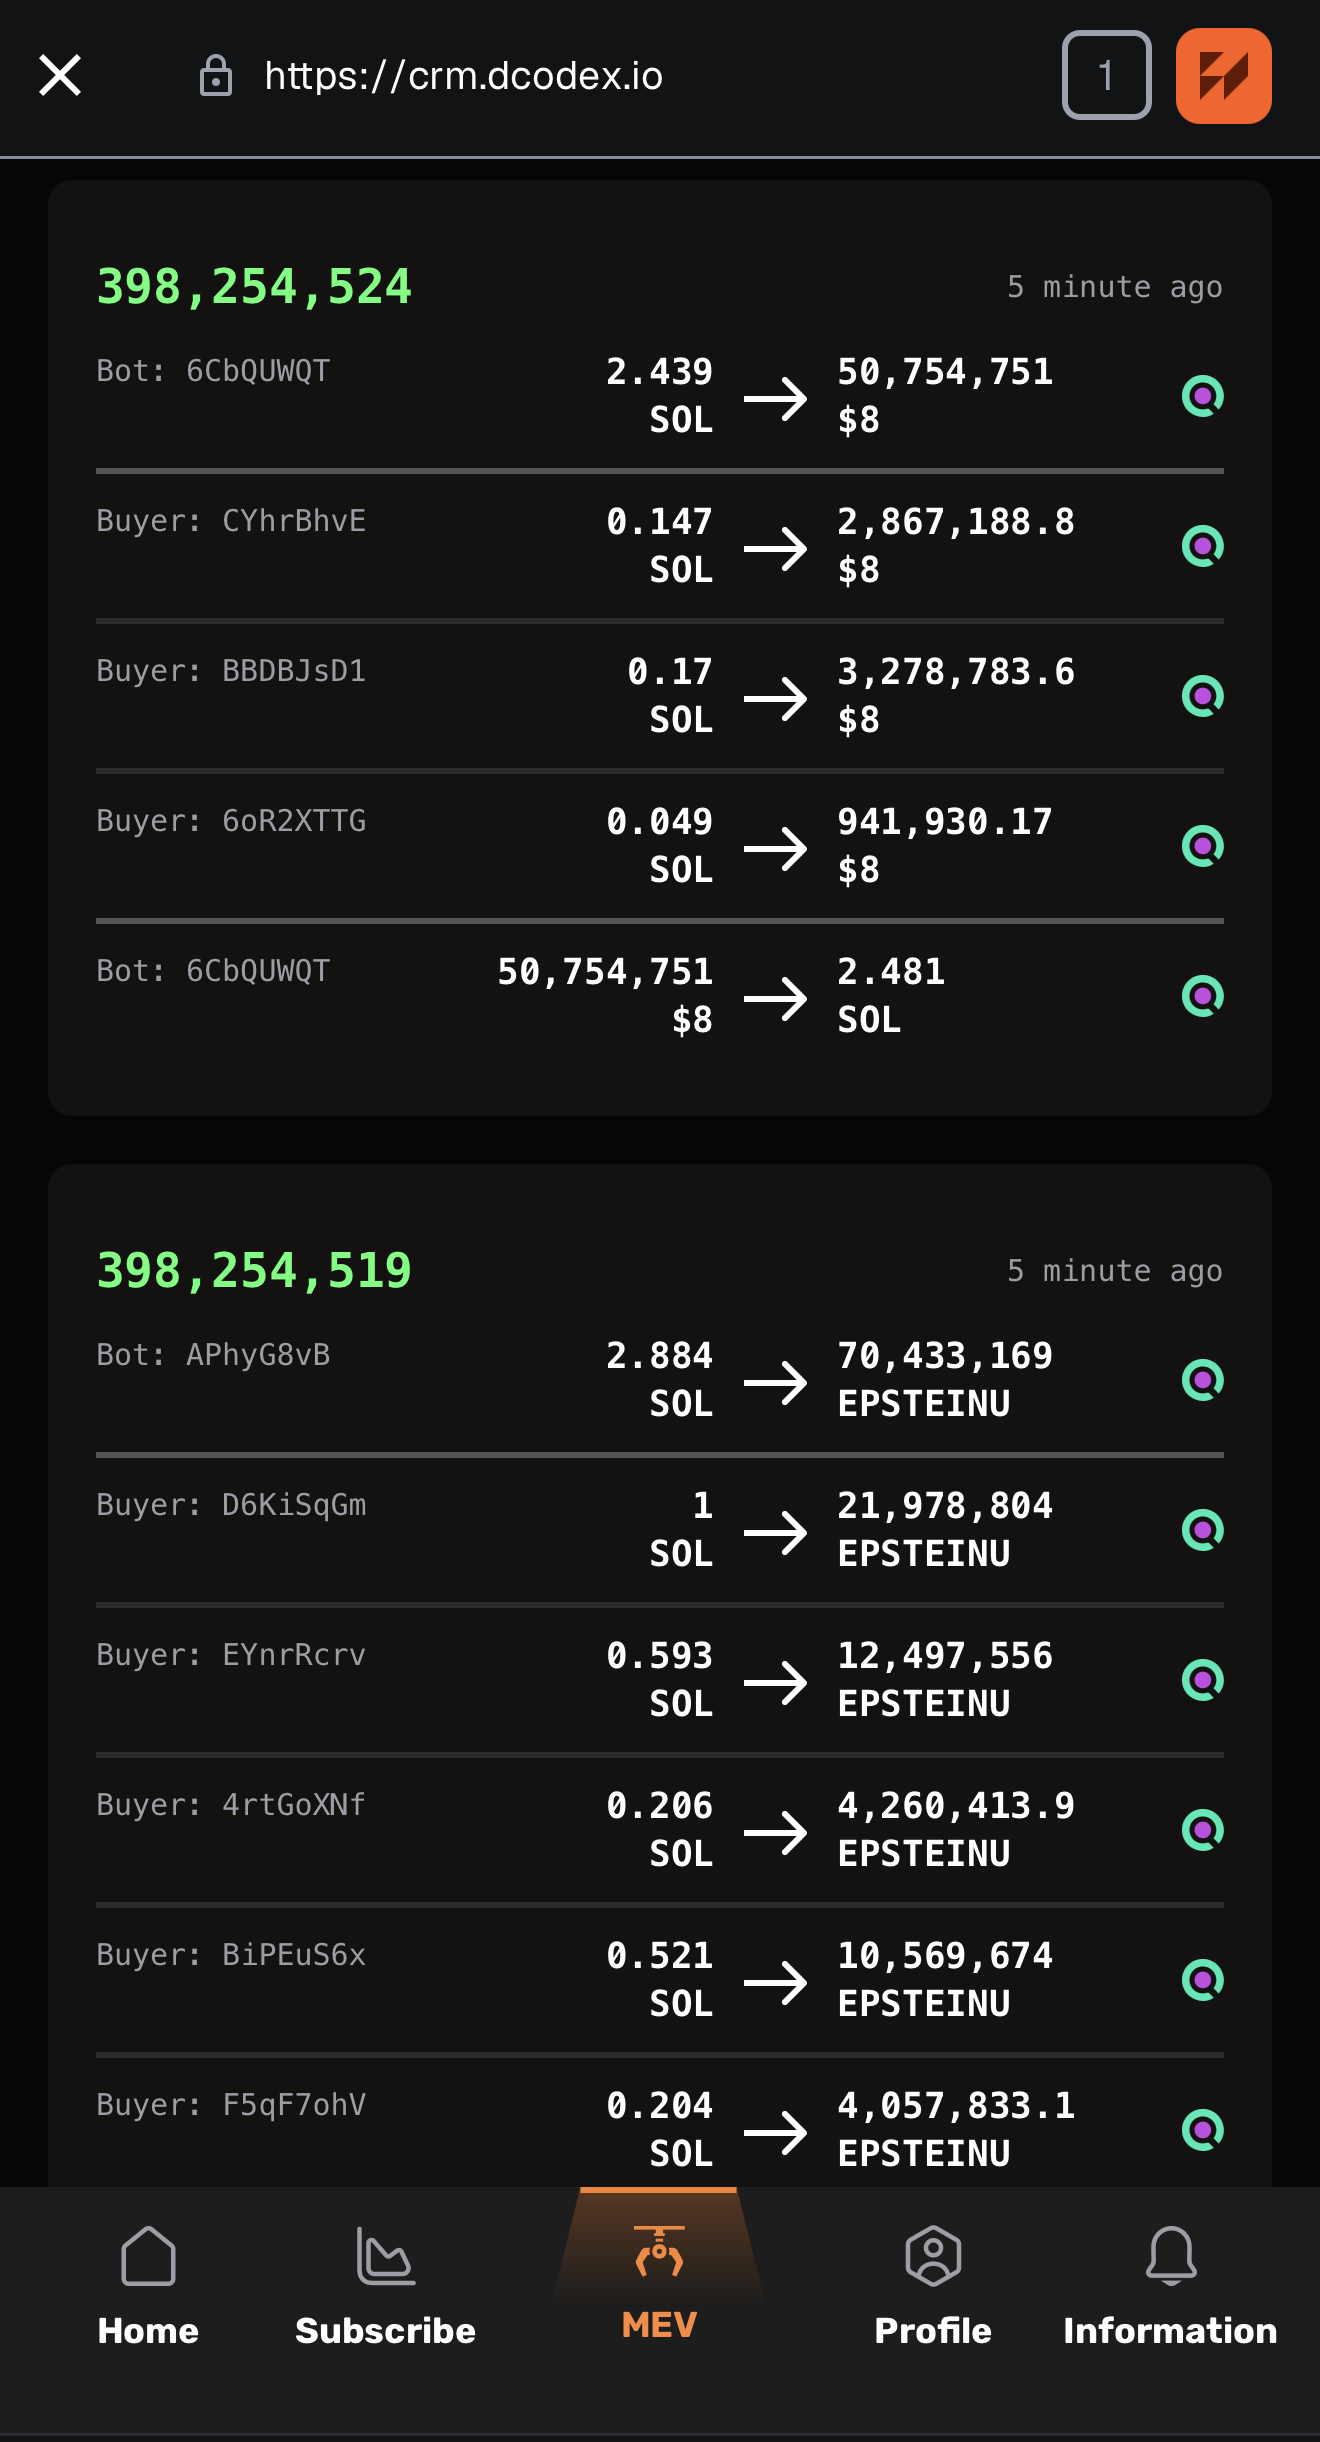Click explorer icon for Buyer EYnrRcrv
Screen dimensions: 1320x2442
1202,1680
